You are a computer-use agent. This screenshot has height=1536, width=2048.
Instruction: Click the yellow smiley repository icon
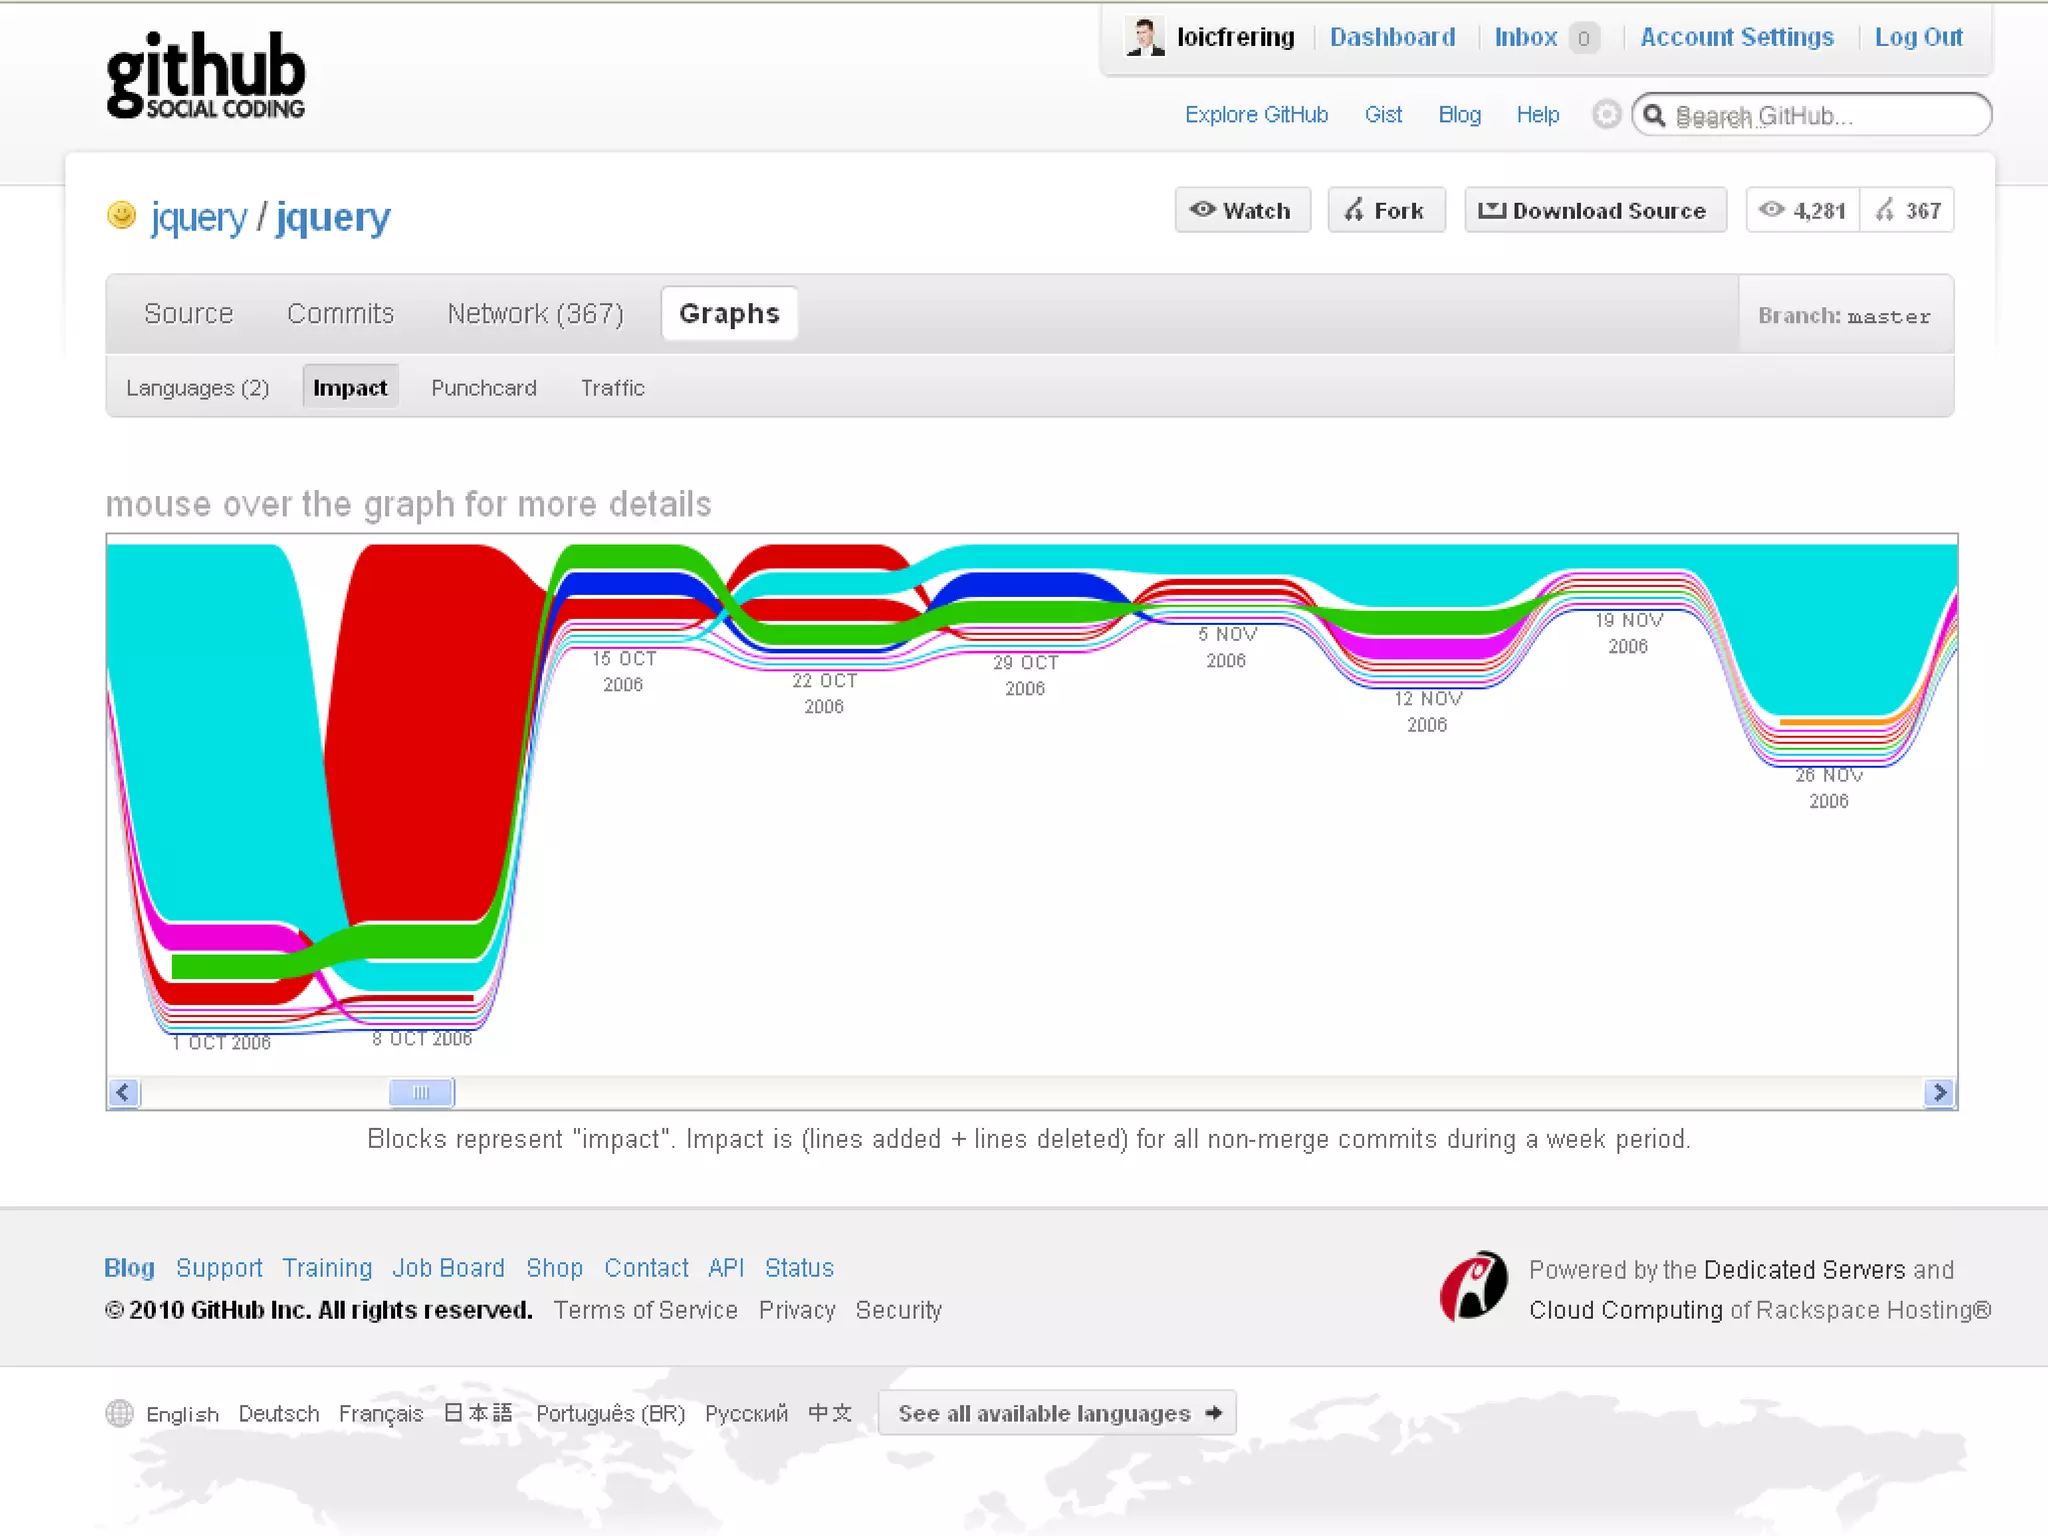[121, 215]
